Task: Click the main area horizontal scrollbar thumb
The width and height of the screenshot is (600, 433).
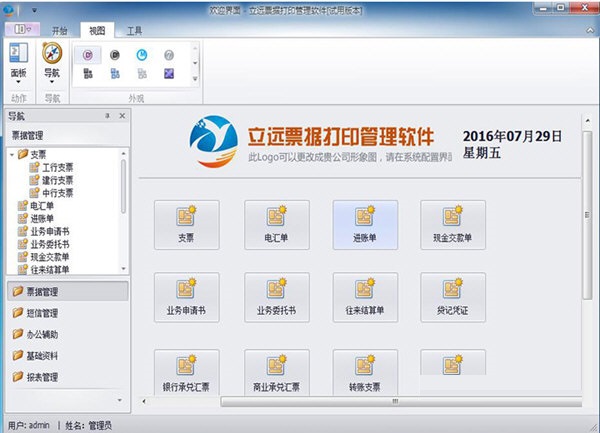Action: pos(401,401)
